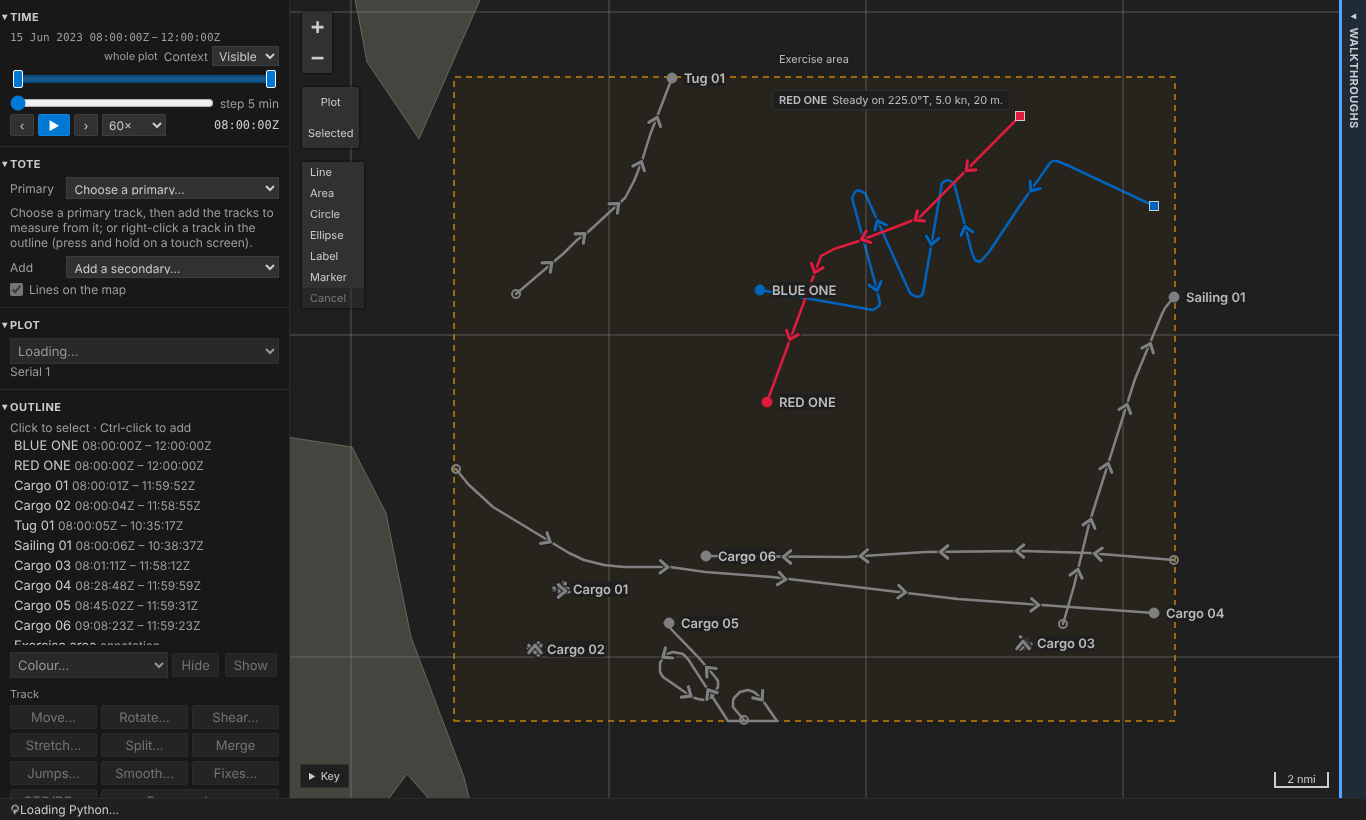Choose Line from the drawing menu

(x=333, y=172)
